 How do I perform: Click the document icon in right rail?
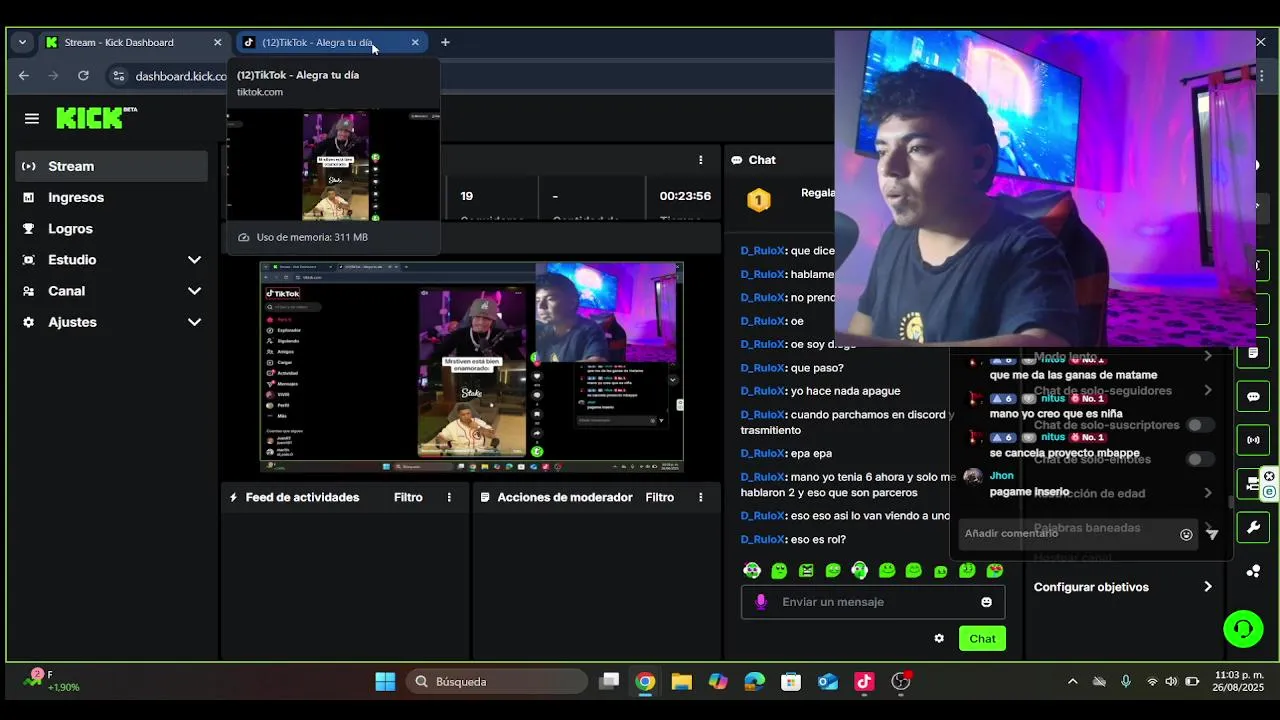click(1253, 353)
